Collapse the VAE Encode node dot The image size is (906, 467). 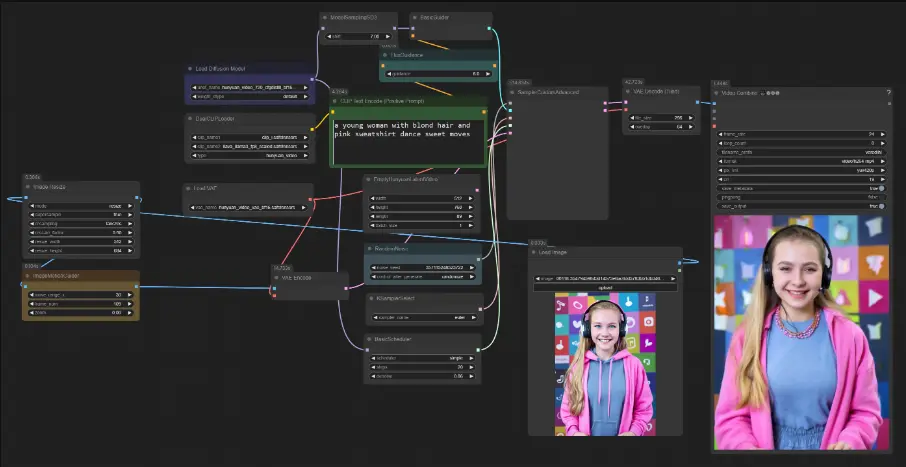click(x=278, y=278)
